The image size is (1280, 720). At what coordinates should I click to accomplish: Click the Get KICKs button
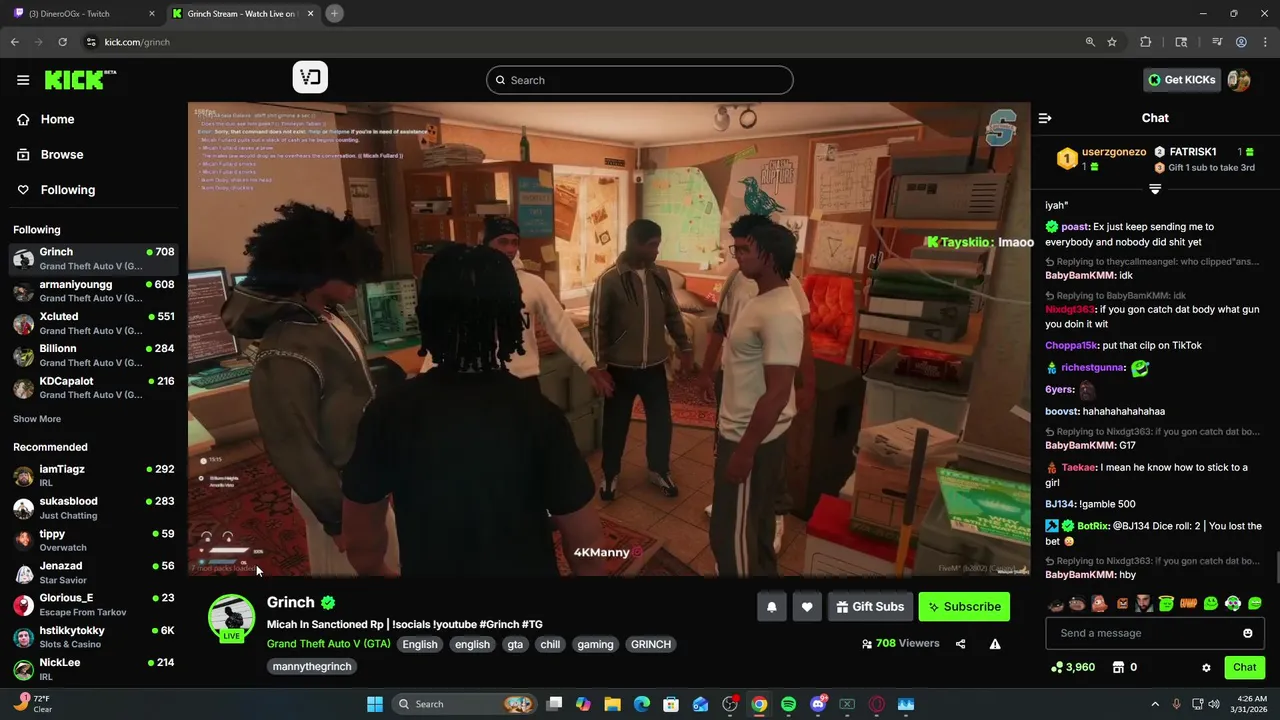coord(1182,80)
